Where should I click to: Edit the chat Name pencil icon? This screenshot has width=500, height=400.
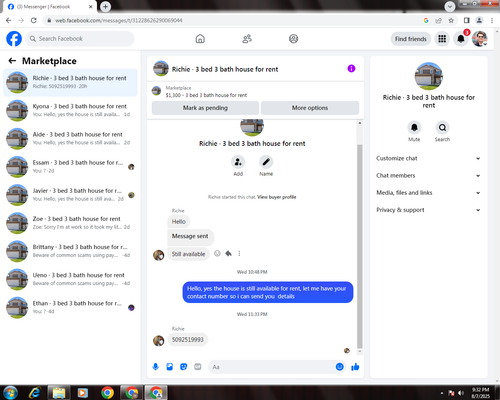tap(266, 162)
